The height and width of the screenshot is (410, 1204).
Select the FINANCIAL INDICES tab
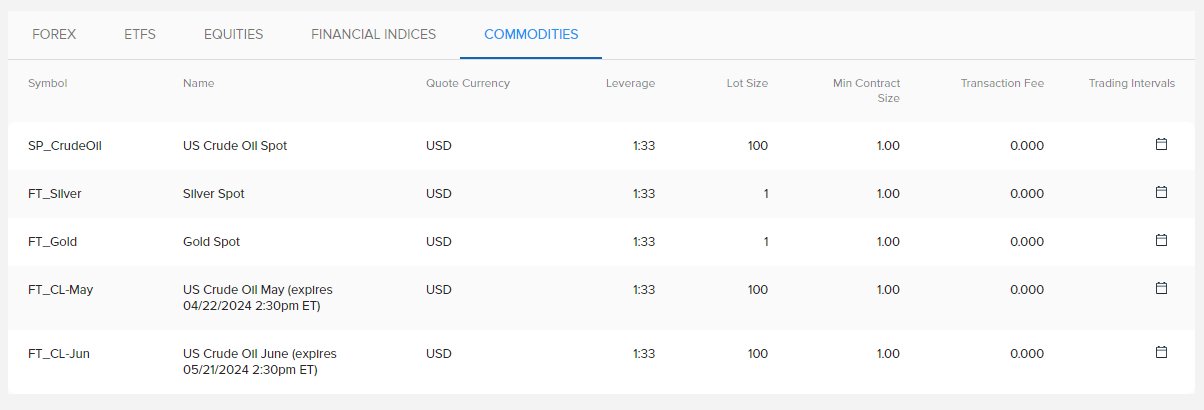click(x=373, y=34)
